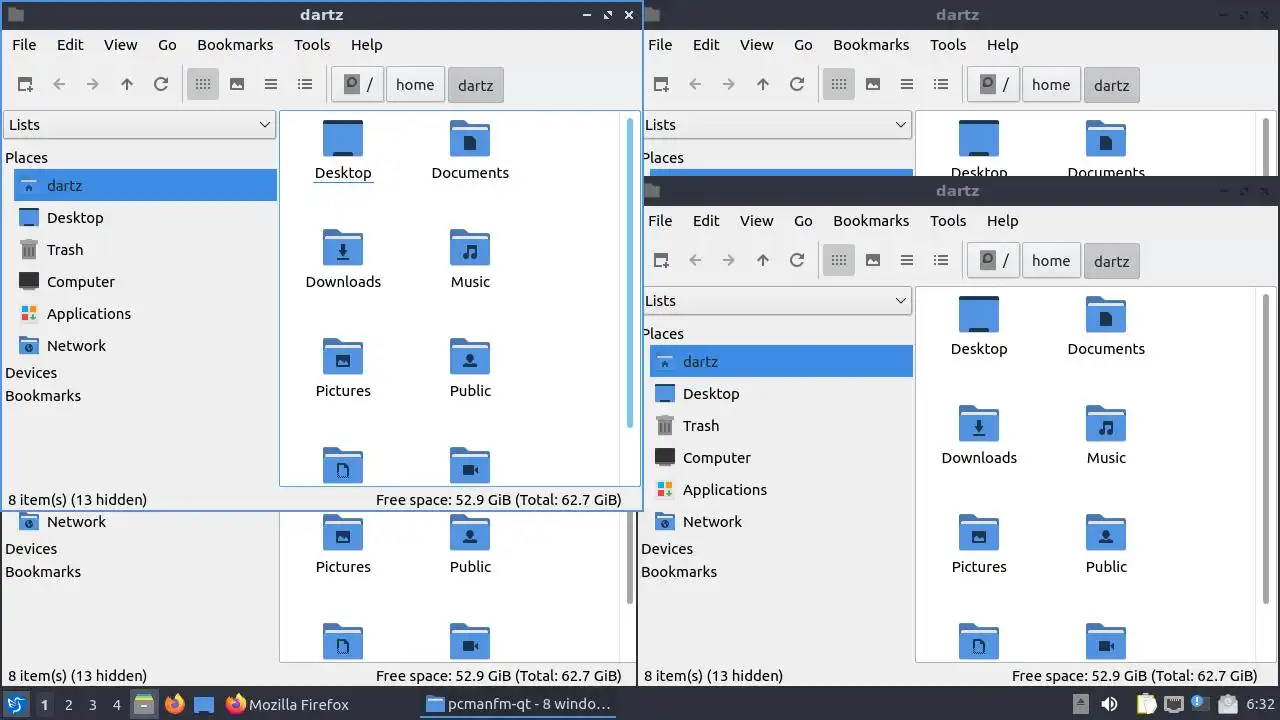Click file pane scrollbar in active top-left window
The image size is (1280, 720).
[x=630, y=272]
